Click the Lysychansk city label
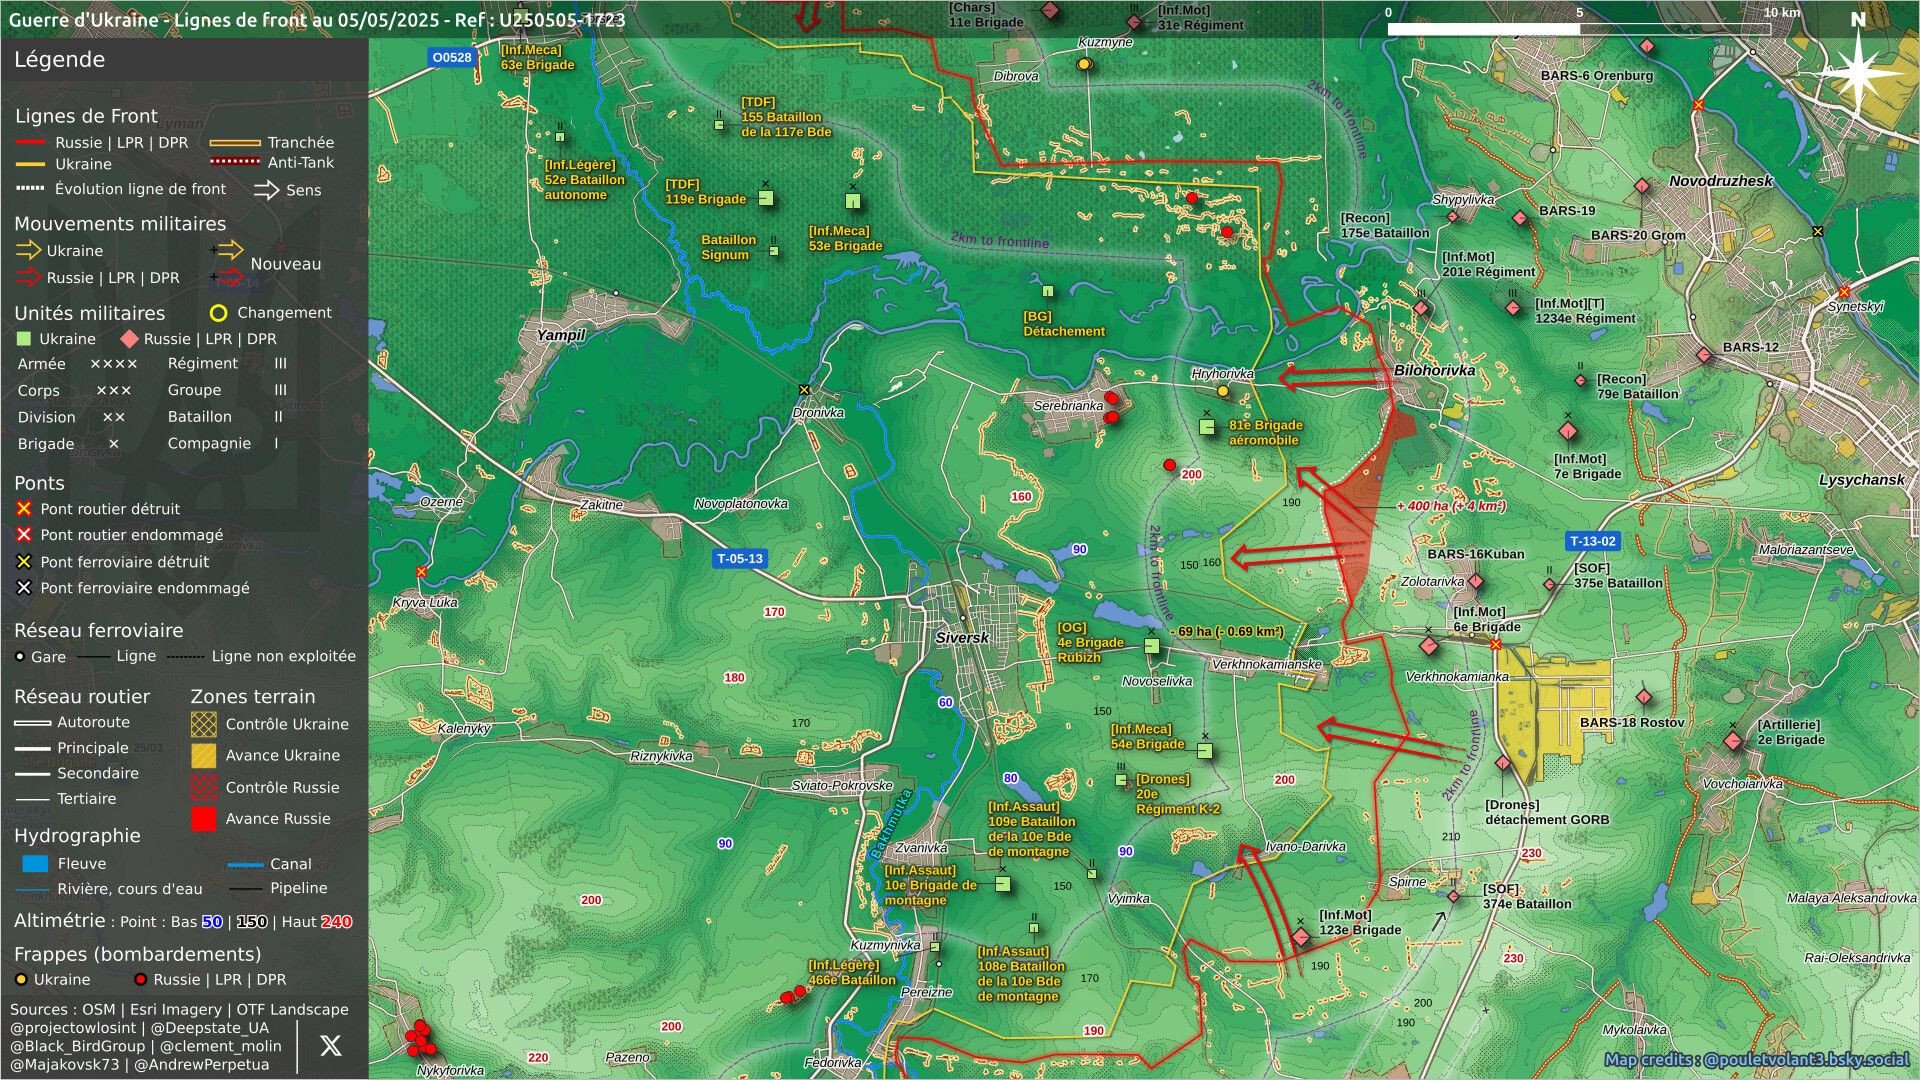Image resolution: width=1920 pixels, height=1080 pixels. [x=1862, y=480]
